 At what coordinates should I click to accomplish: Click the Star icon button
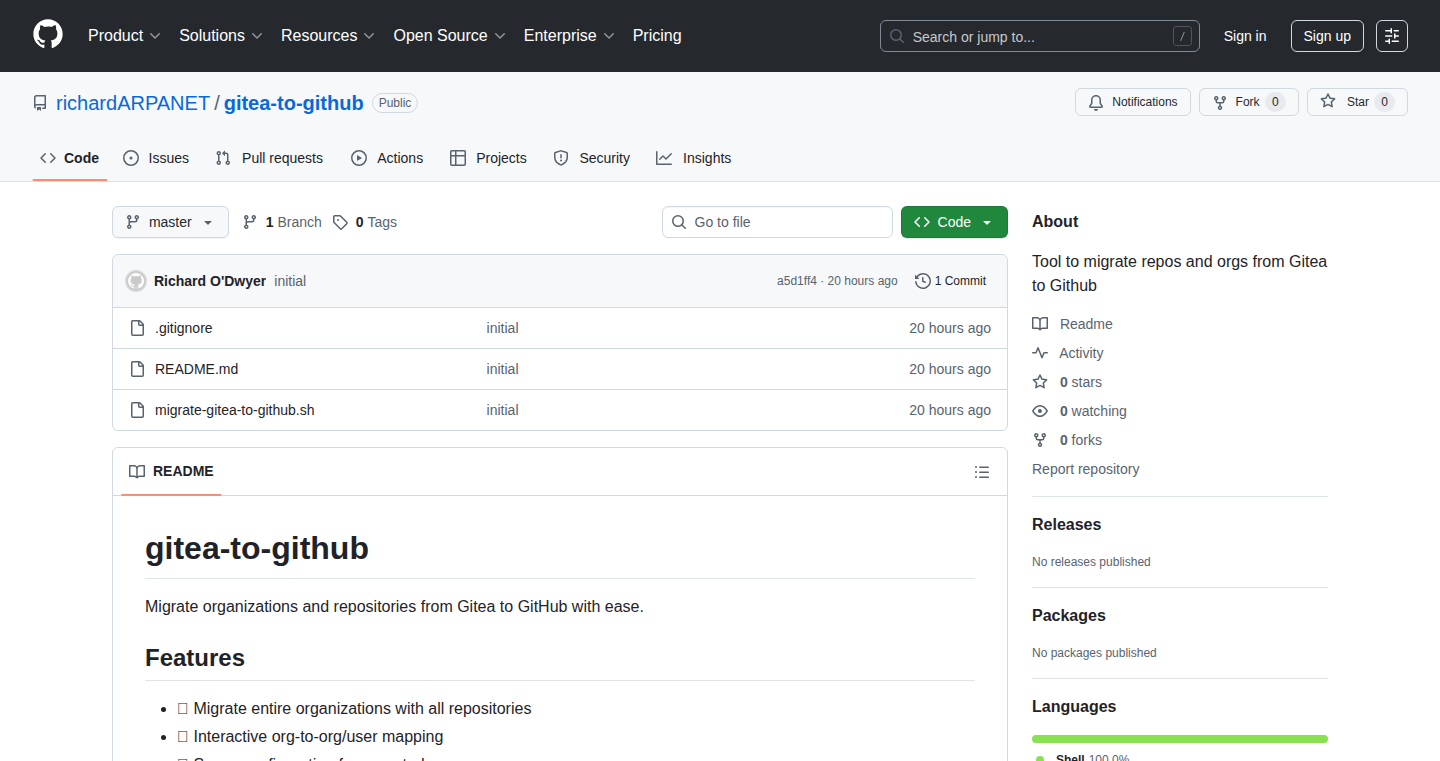[1328, 102]
